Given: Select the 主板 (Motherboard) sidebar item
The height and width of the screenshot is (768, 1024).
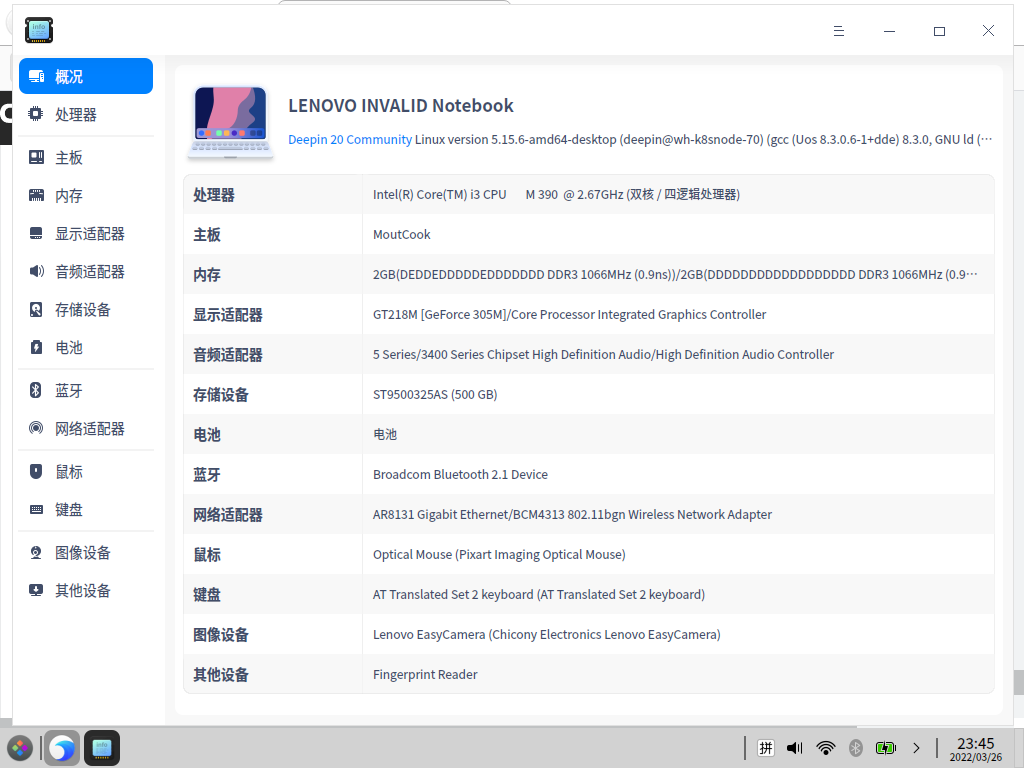Looking at the screenshot, I should tap(70, 157).
